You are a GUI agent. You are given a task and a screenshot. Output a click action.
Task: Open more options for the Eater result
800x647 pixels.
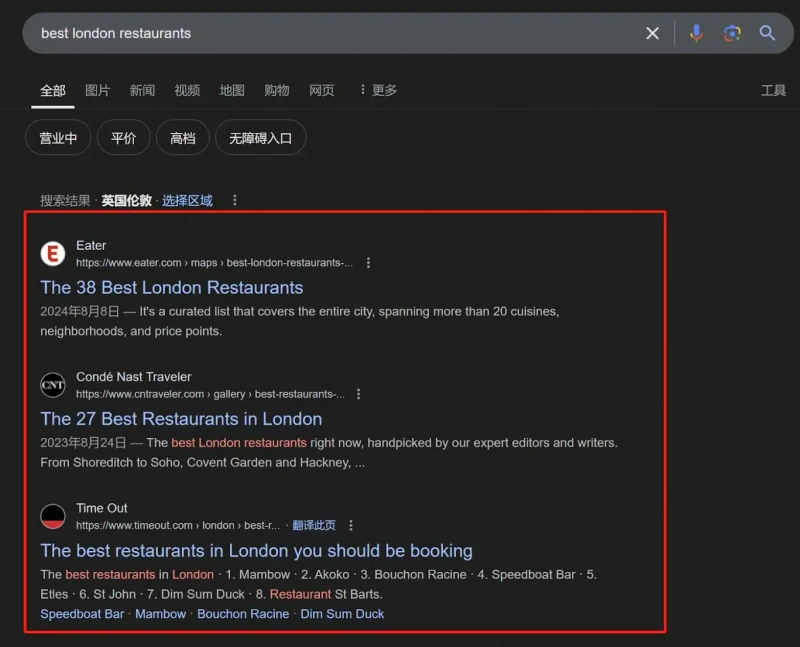pos(368,263)
